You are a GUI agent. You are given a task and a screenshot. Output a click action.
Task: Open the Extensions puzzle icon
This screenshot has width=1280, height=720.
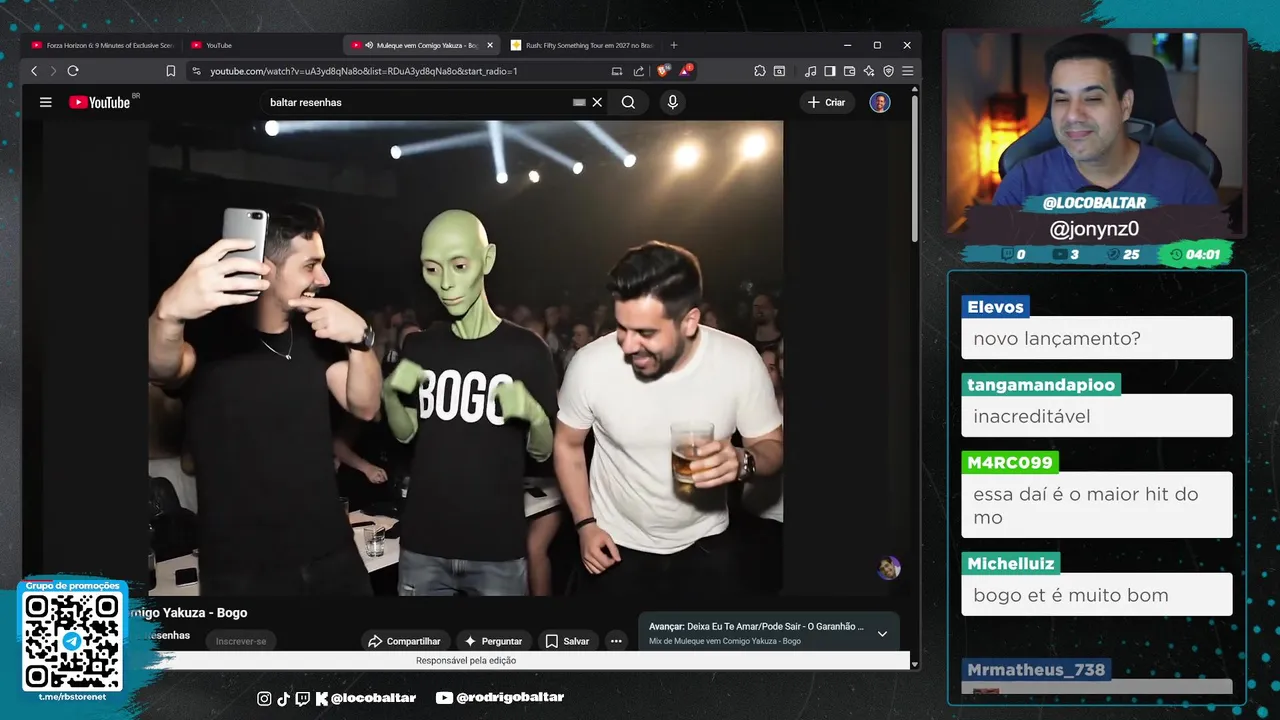pos(760,71)
